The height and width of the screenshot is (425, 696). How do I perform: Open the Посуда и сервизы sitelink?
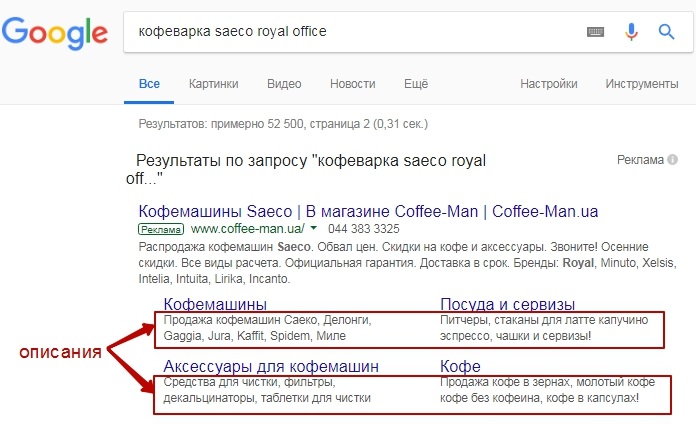point(507,304)
